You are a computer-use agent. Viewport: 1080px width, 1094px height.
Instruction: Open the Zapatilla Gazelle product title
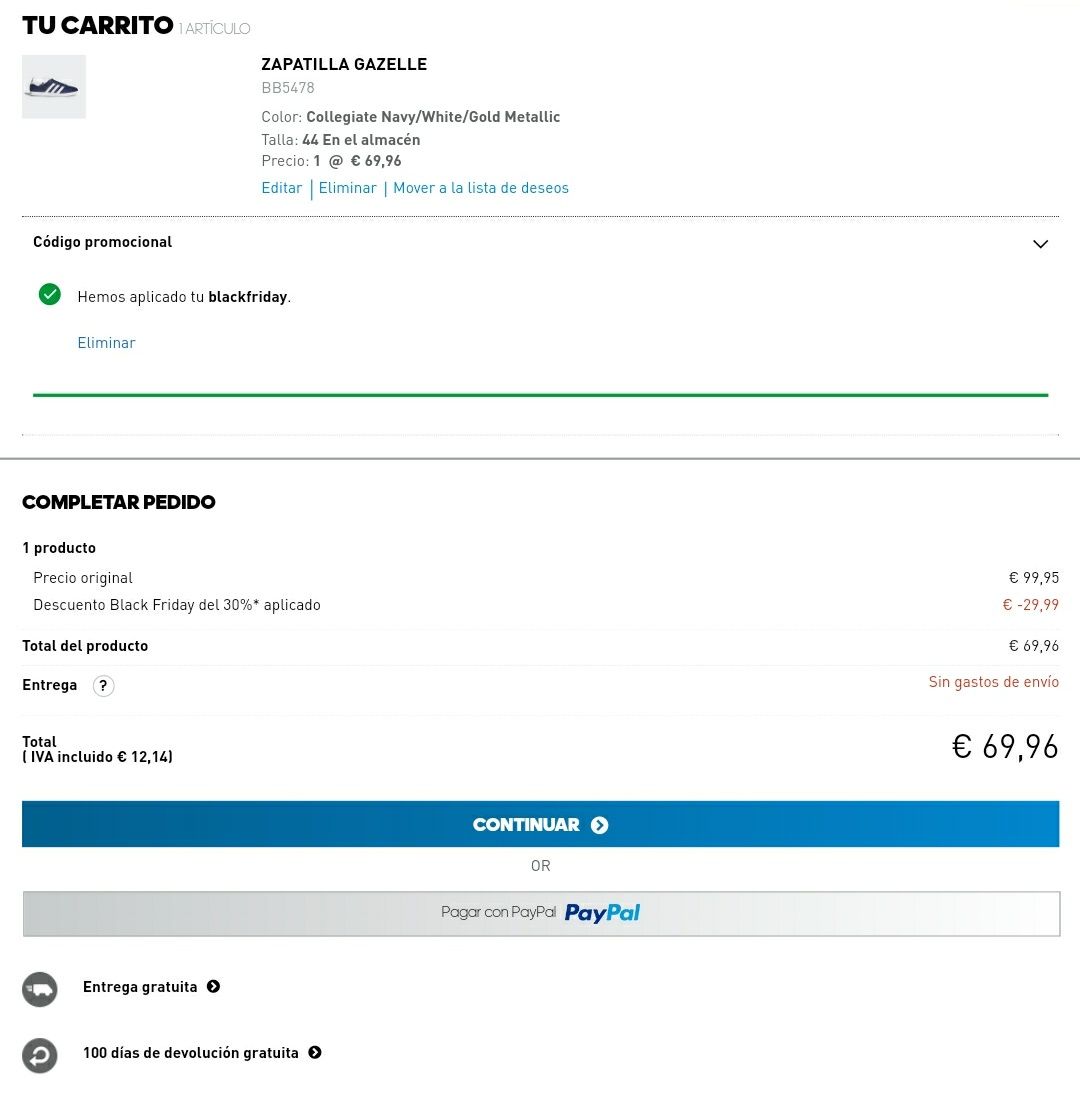344,64
